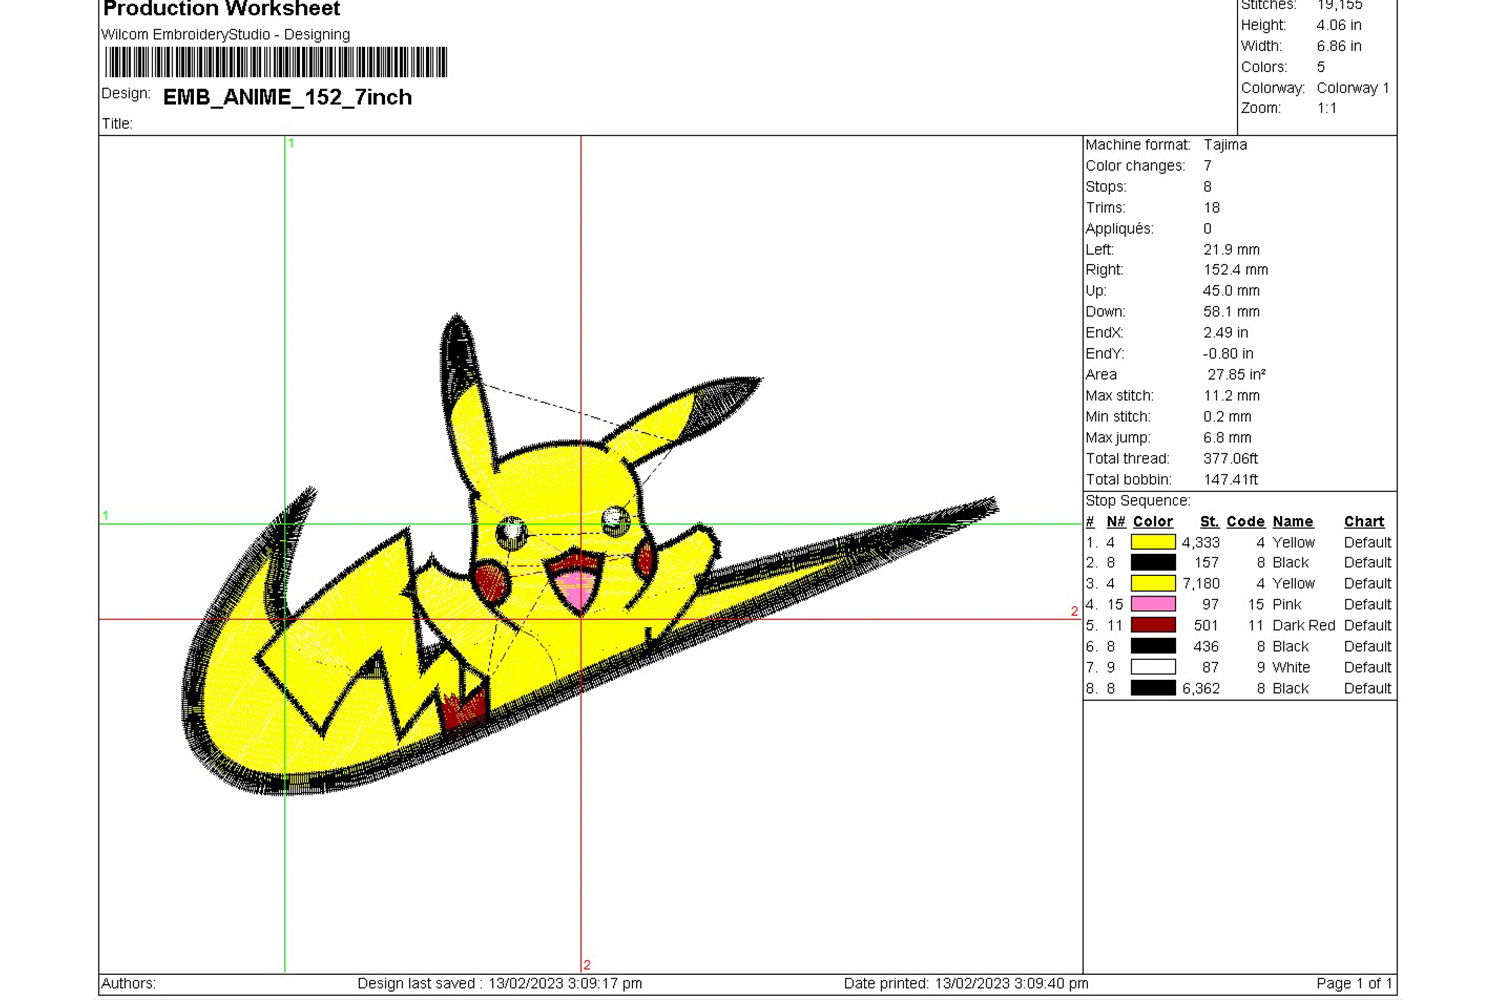This screenshot has height=1000, width=1502.
Task: Click the N# column header
Action: [1116, 521]
